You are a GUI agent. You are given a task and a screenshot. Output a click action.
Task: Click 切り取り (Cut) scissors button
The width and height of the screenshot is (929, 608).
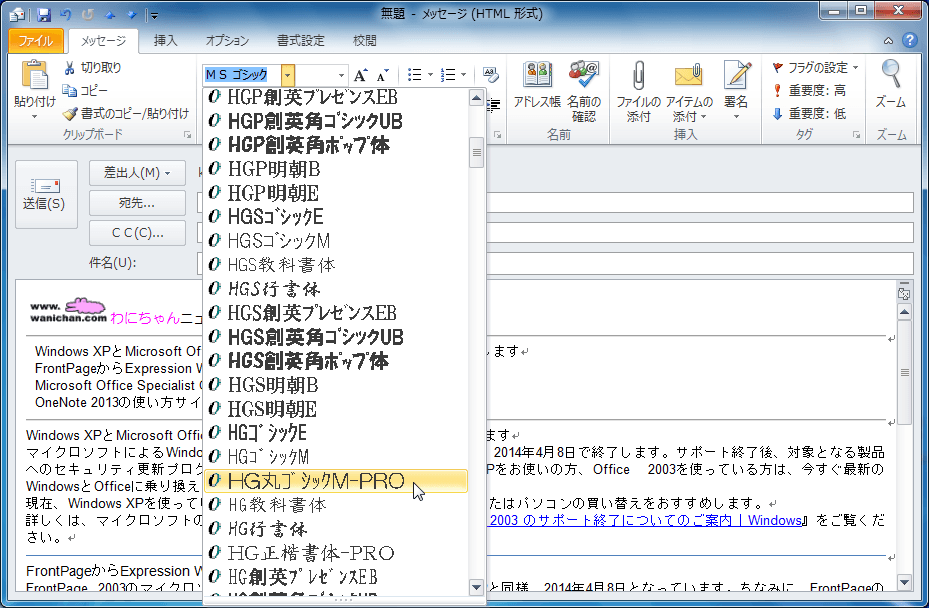[x=92, y=68]
